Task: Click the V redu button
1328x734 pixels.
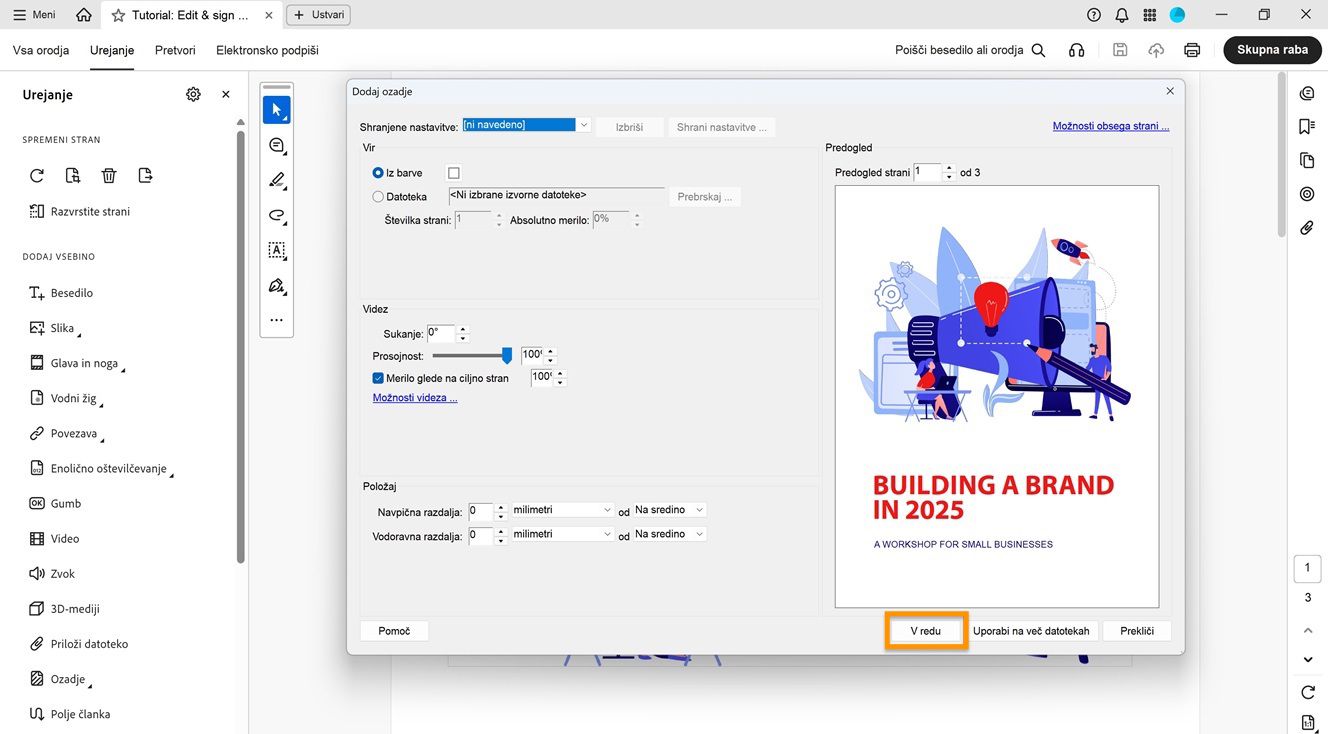Action: pos(926,631)
